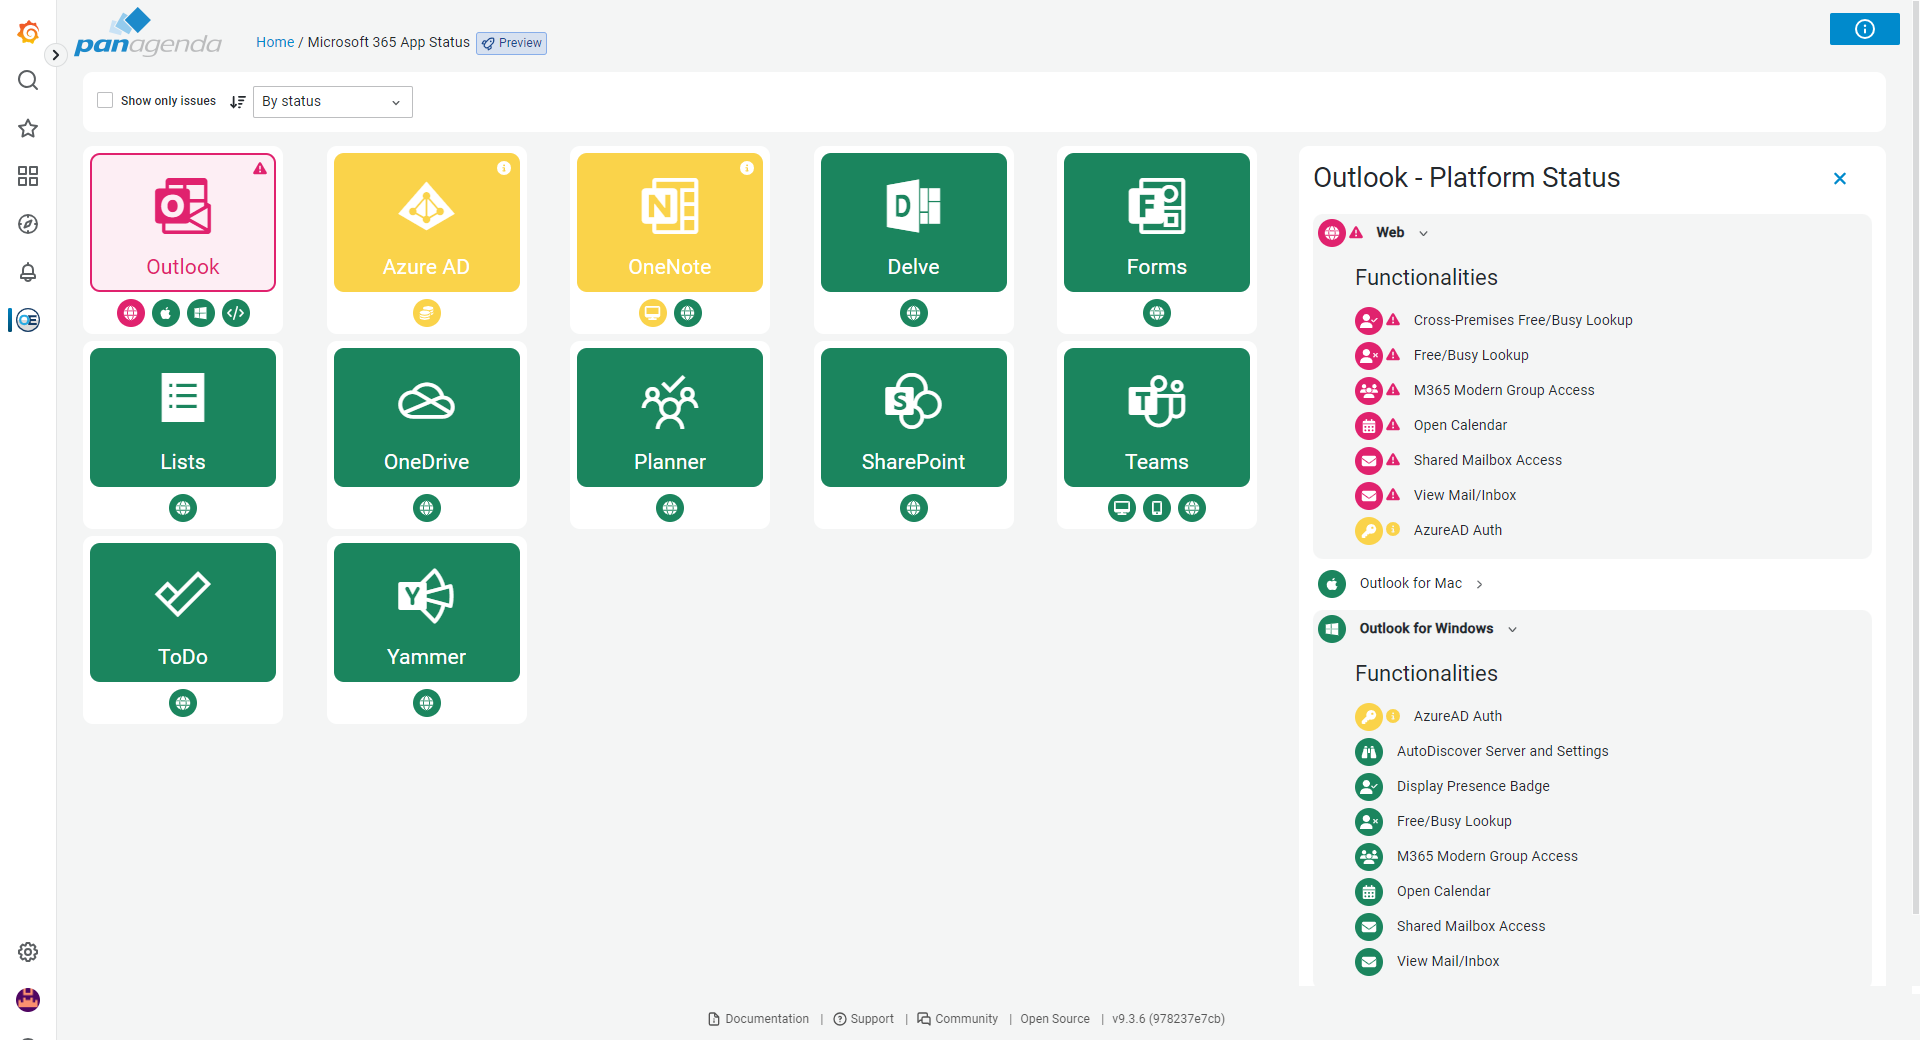The height and width of the screenshot is (1040, 1920).
Task: Close the Outlook Platform Status panel
Action: click(1839, 179)
